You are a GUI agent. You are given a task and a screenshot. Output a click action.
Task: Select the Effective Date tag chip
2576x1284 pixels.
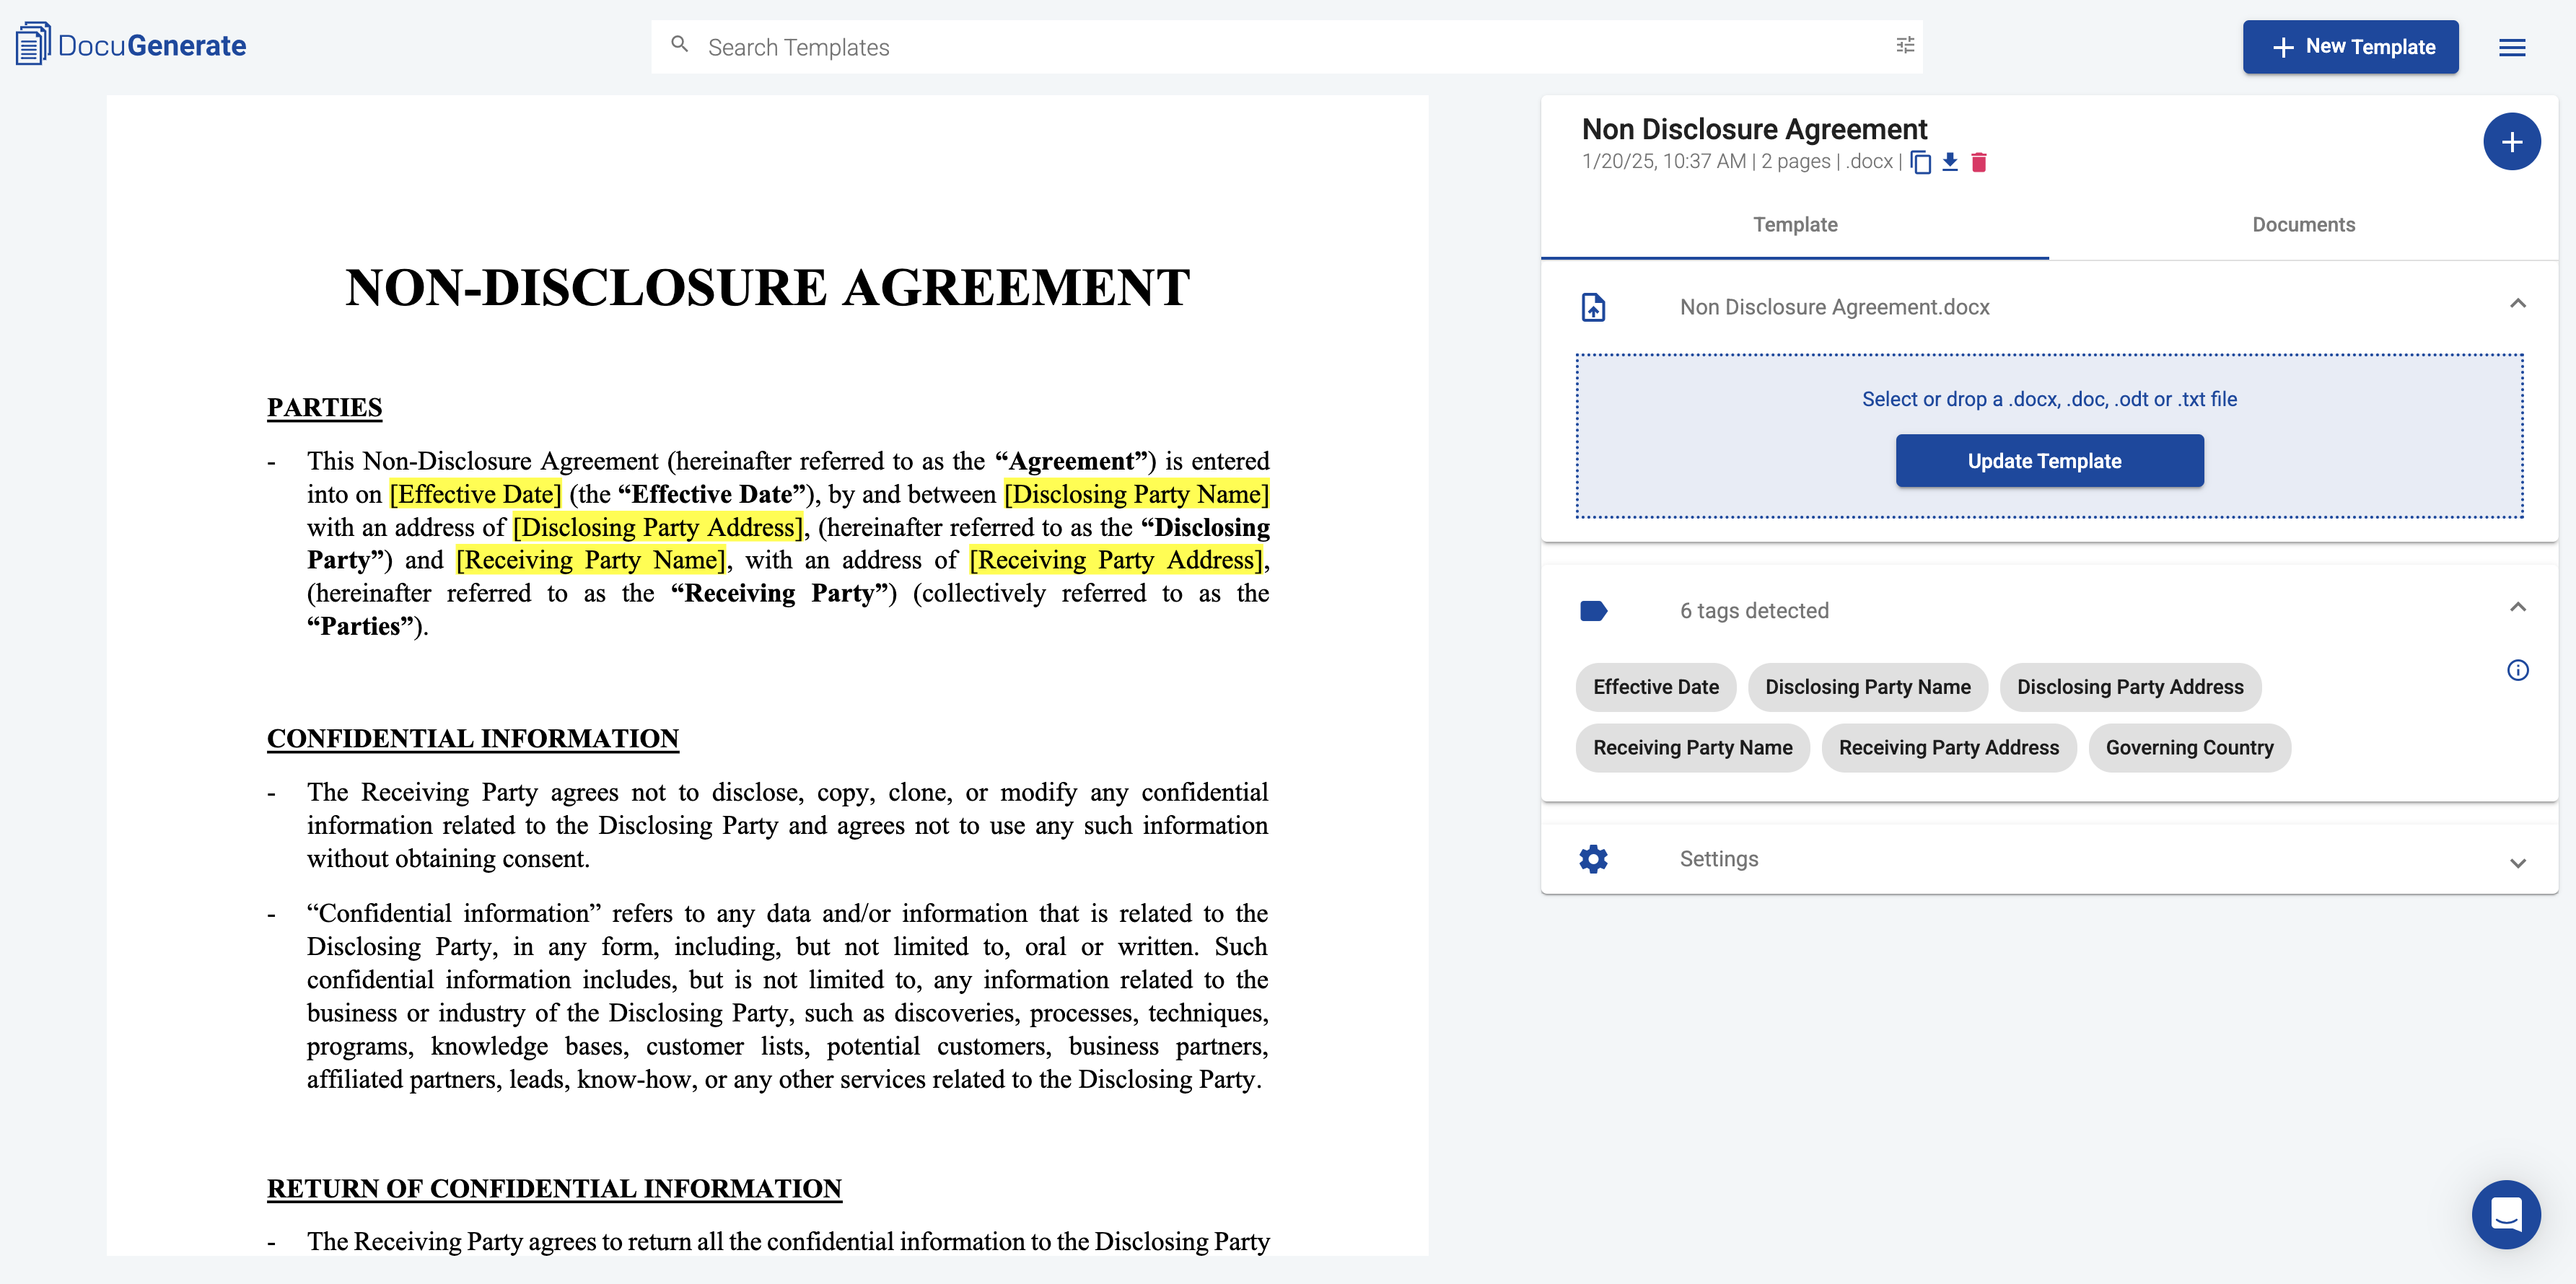pos(1655,687)
